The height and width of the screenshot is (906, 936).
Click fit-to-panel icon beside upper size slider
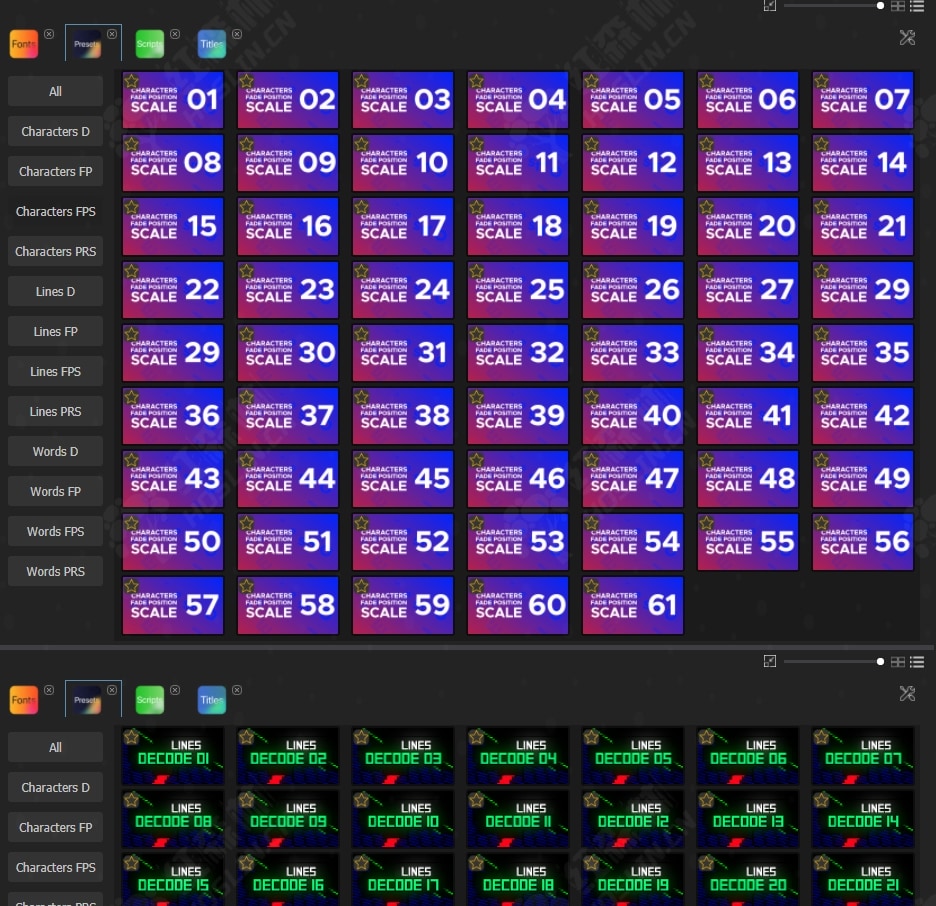pyautogui.click(x=770, y=6)
